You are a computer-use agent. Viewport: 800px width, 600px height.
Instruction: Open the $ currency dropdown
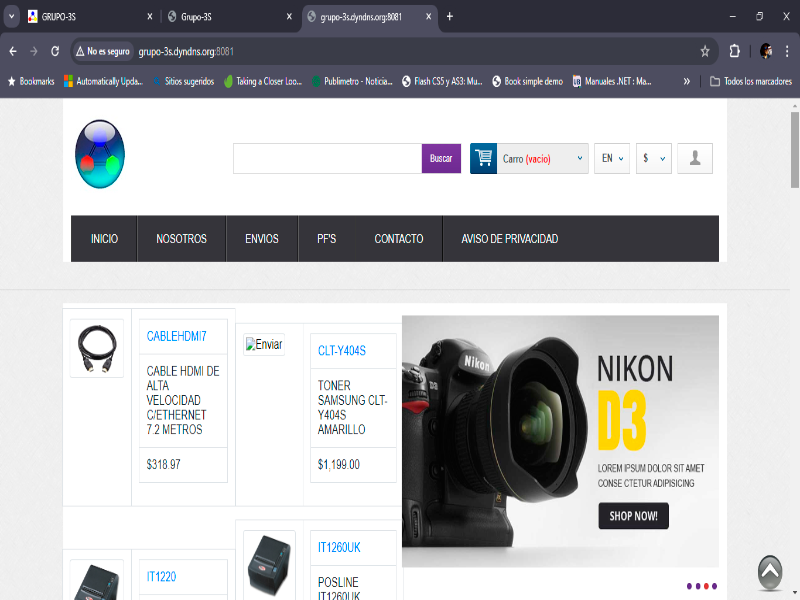click(654, 159)
